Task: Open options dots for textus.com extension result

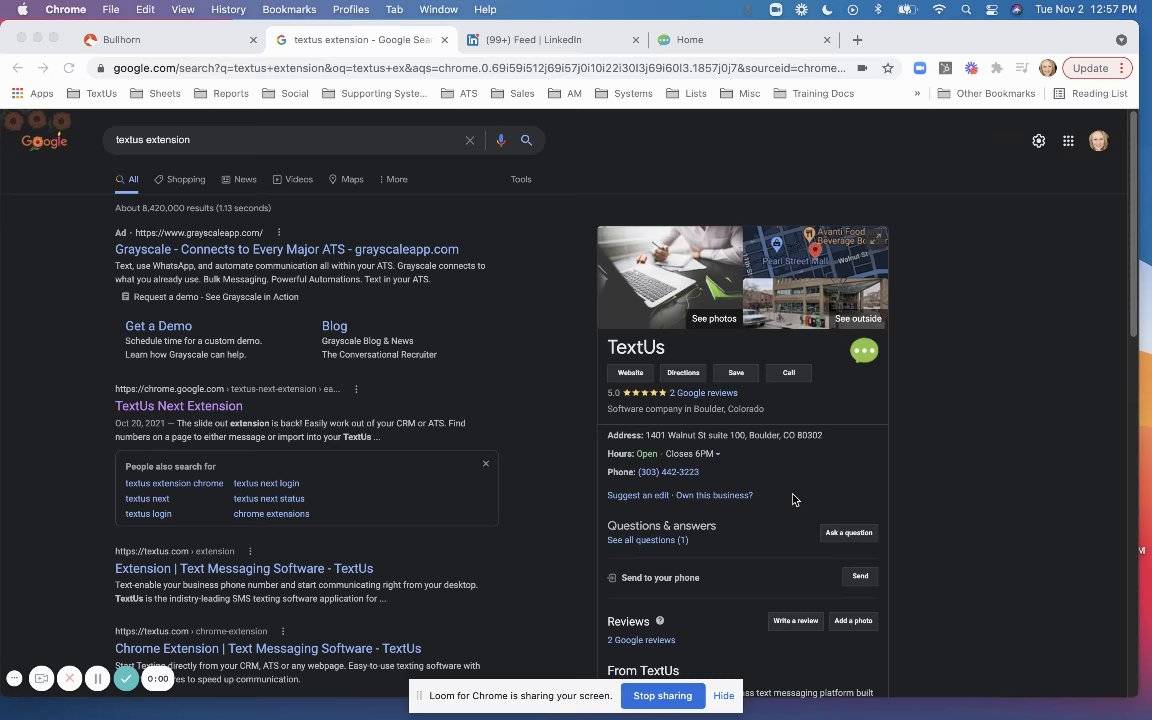Action: pos(250,551)
